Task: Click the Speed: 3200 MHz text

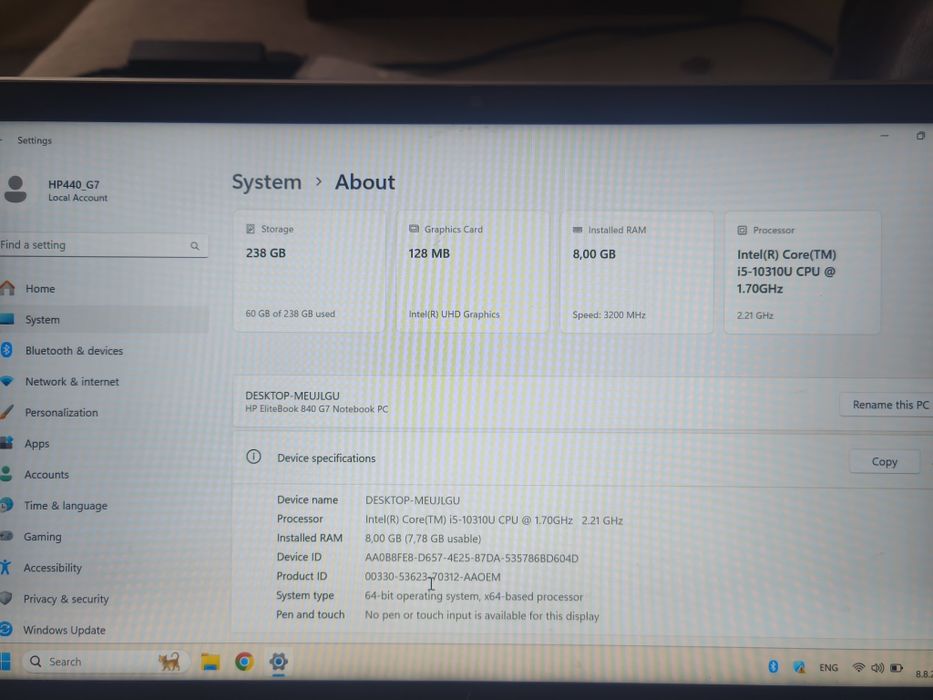Action: click(x=609, y=315)
